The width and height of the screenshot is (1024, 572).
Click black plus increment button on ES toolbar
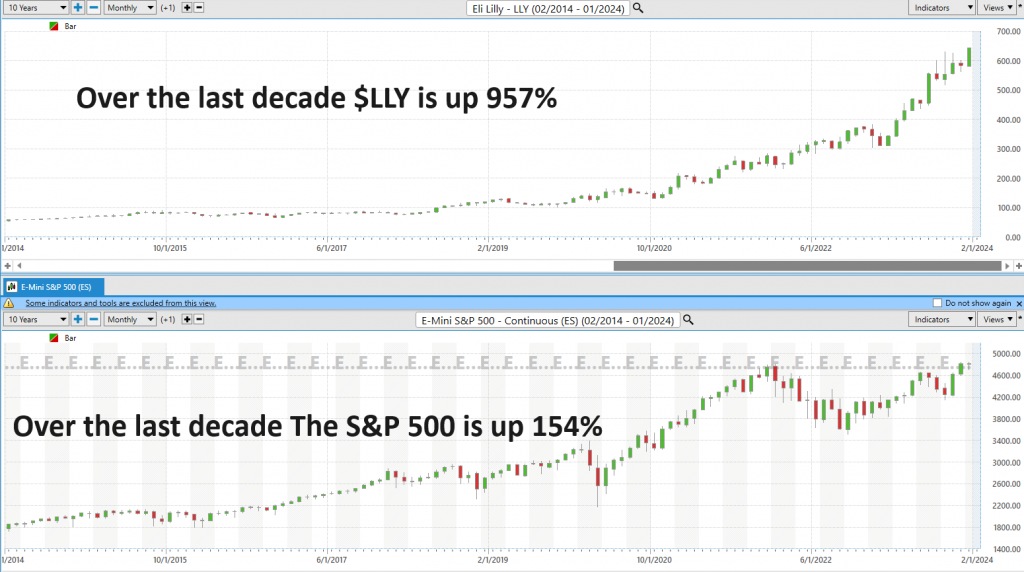(187, 319)
